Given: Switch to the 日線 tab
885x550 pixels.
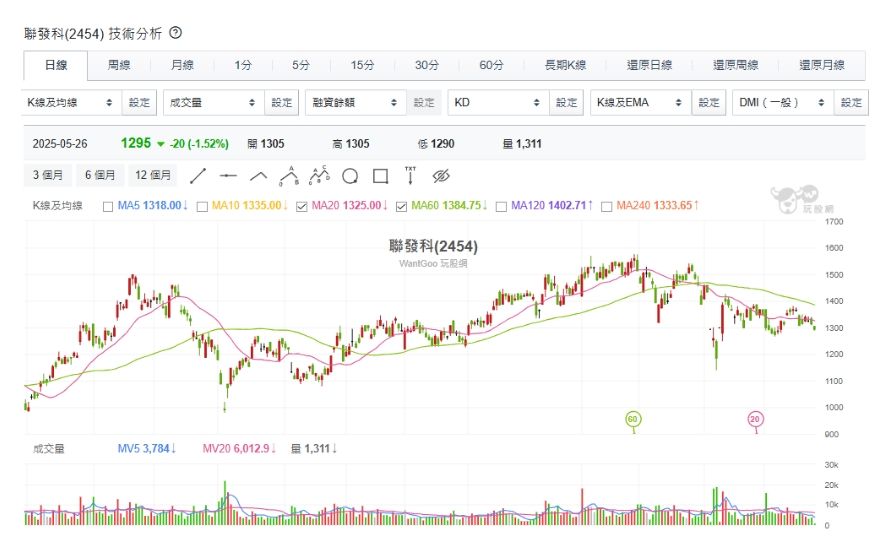Looking at the screenshot, I should tap(56, 65).
